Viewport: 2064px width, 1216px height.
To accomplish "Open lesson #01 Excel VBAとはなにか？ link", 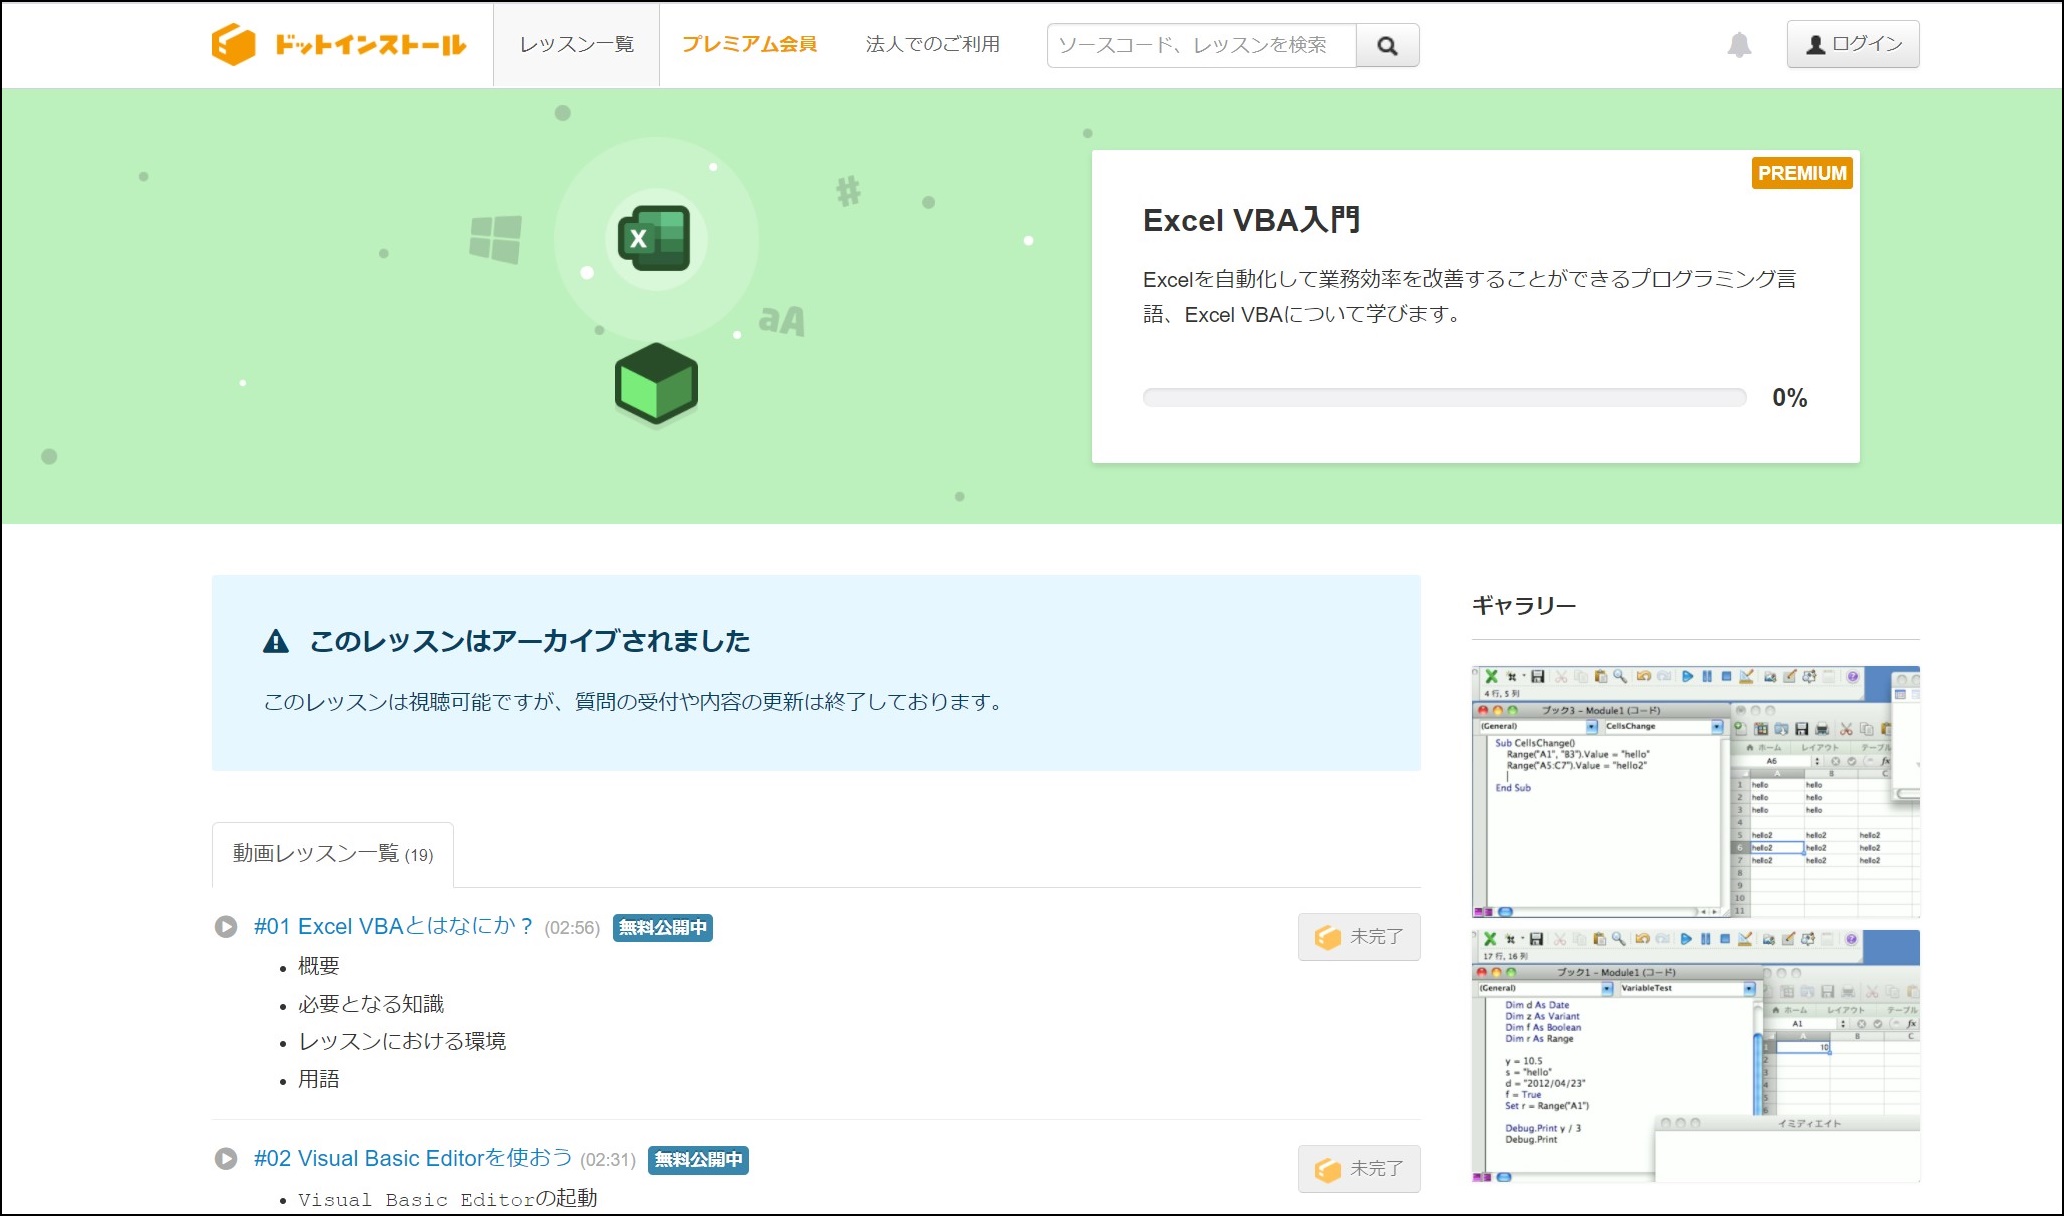I will [394, 926].
